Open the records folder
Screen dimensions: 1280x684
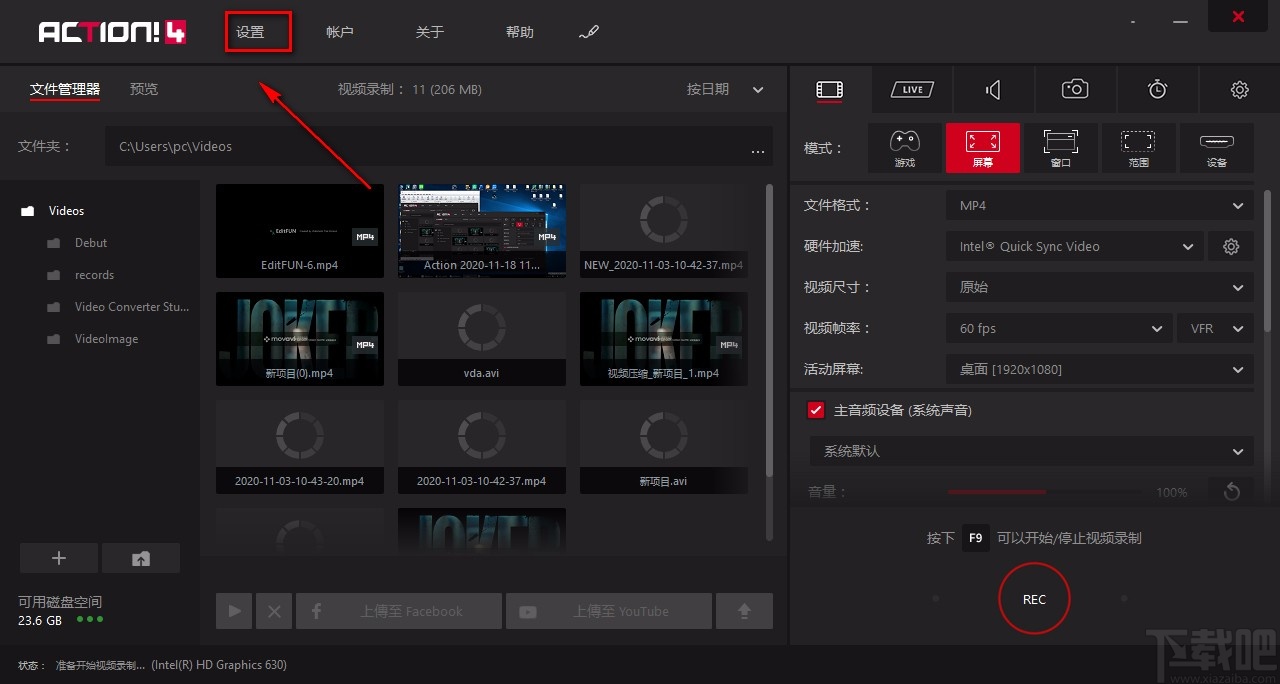pyautogui.click(x=94, y=275)
